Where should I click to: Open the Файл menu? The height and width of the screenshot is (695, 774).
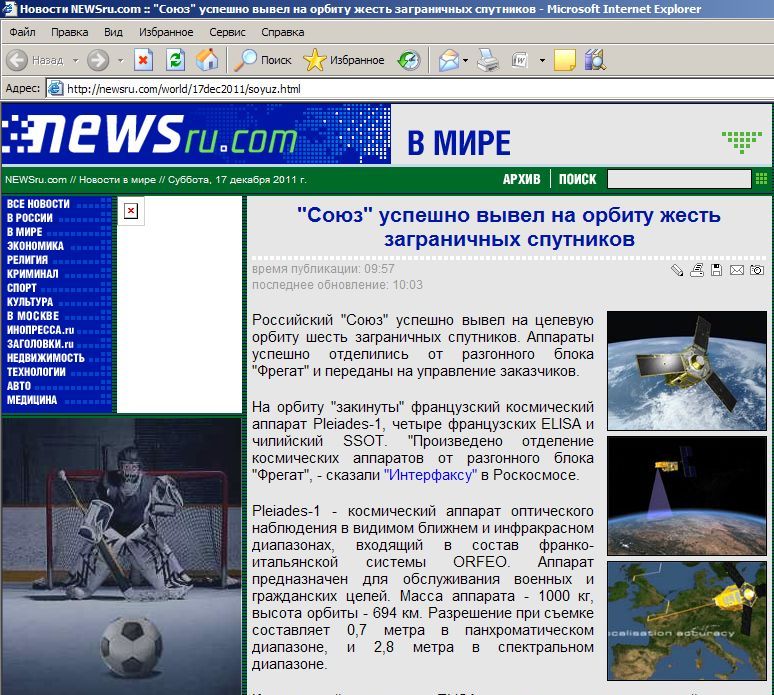coord(22,32)
